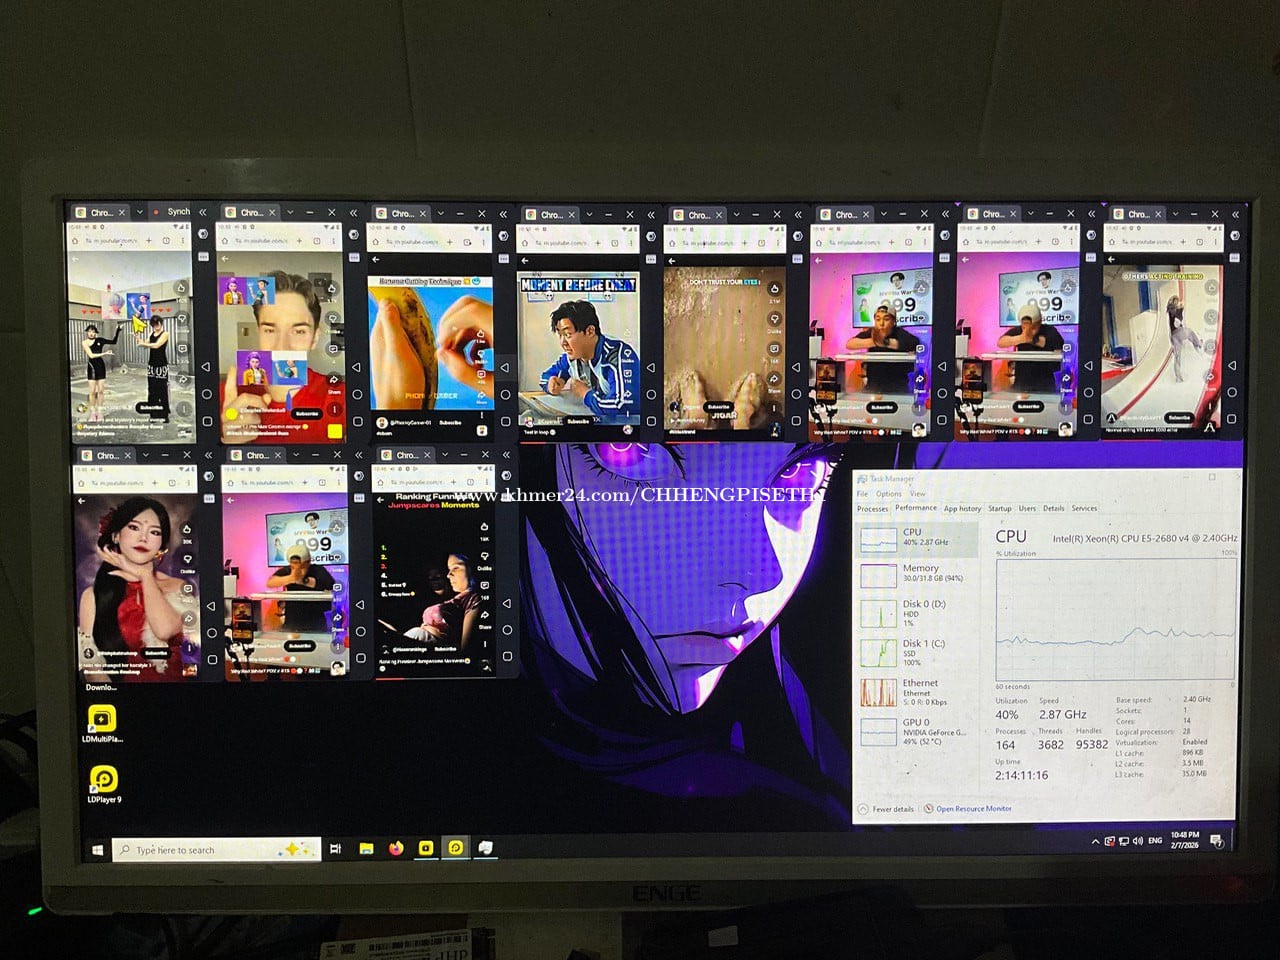Collapse first emulator's sidebar with double chevron
This screenshot has height=960, width=1280.
[203, 212]
